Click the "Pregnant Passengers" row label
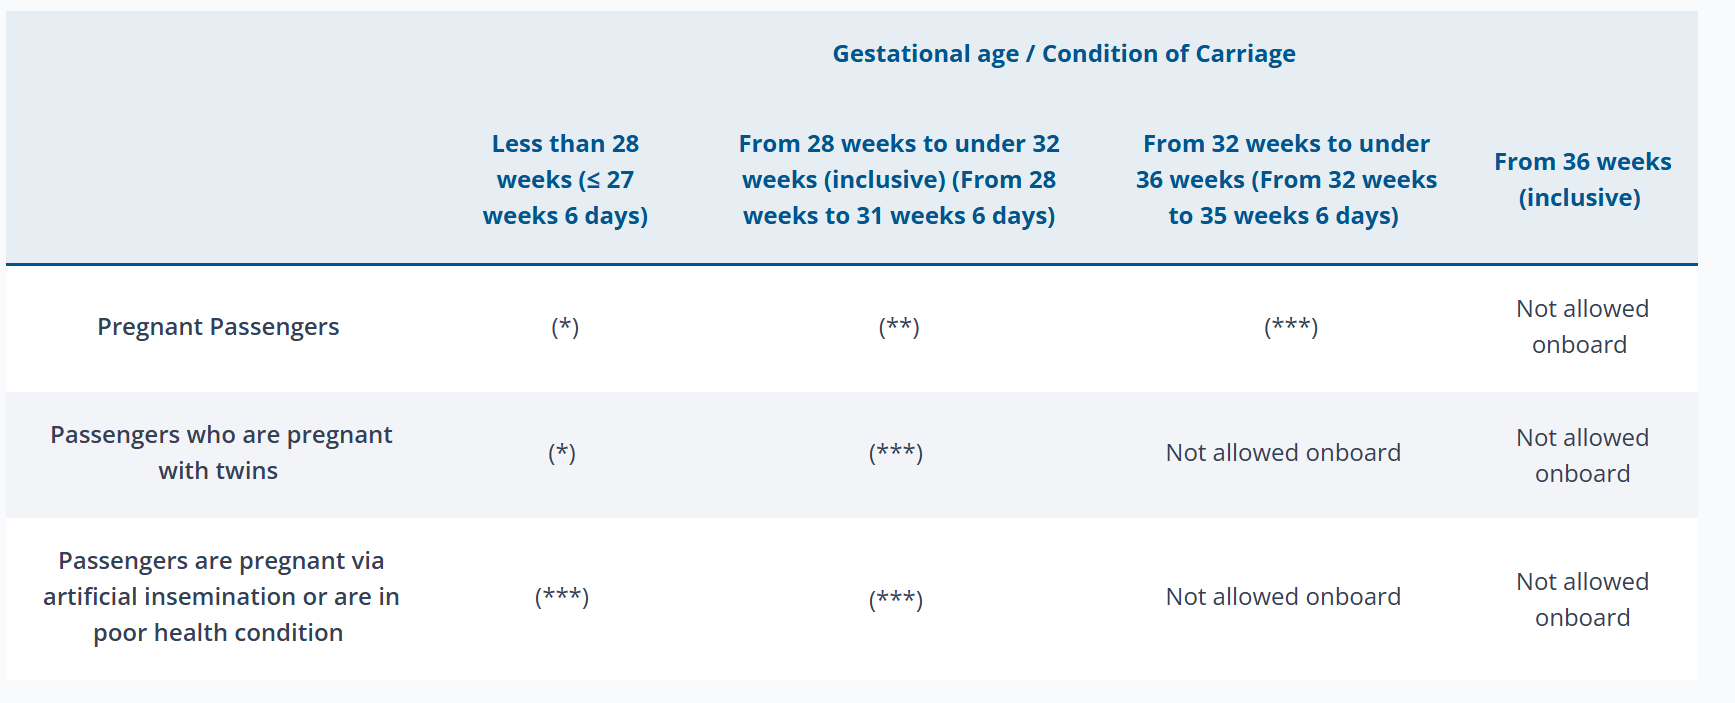 [218, 327]
